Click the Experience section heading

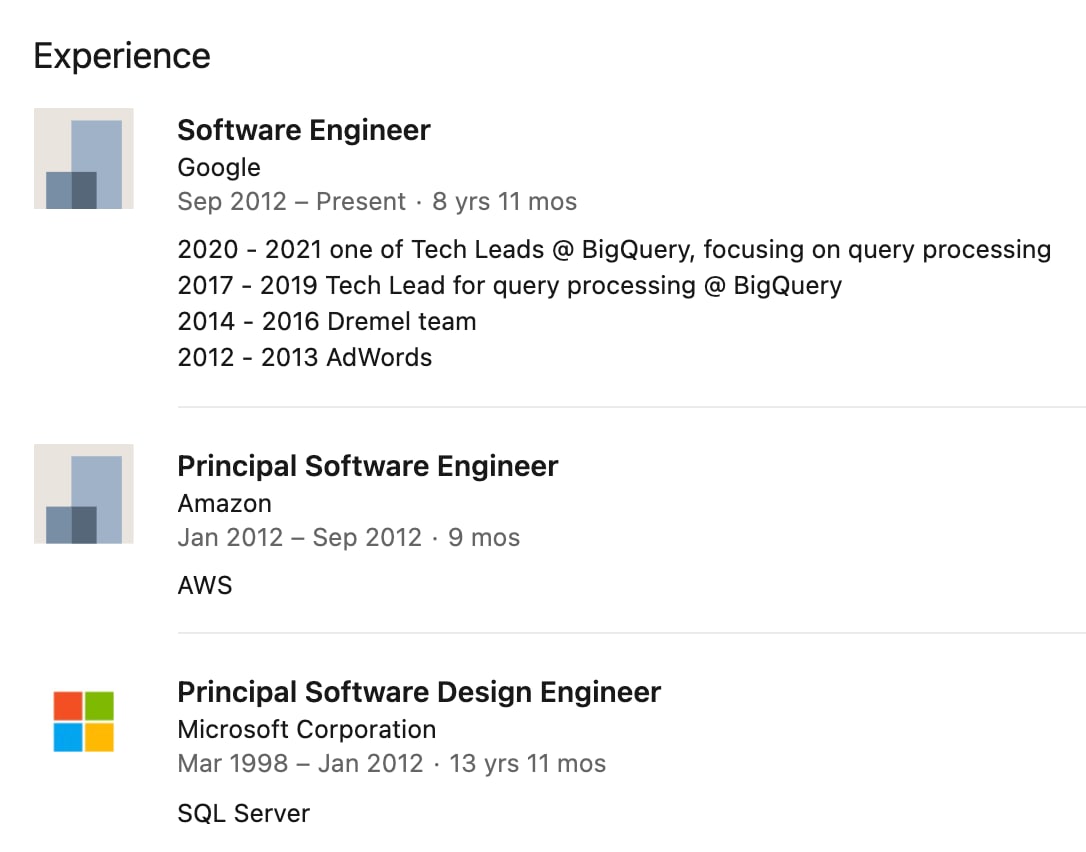click(122, 56)
